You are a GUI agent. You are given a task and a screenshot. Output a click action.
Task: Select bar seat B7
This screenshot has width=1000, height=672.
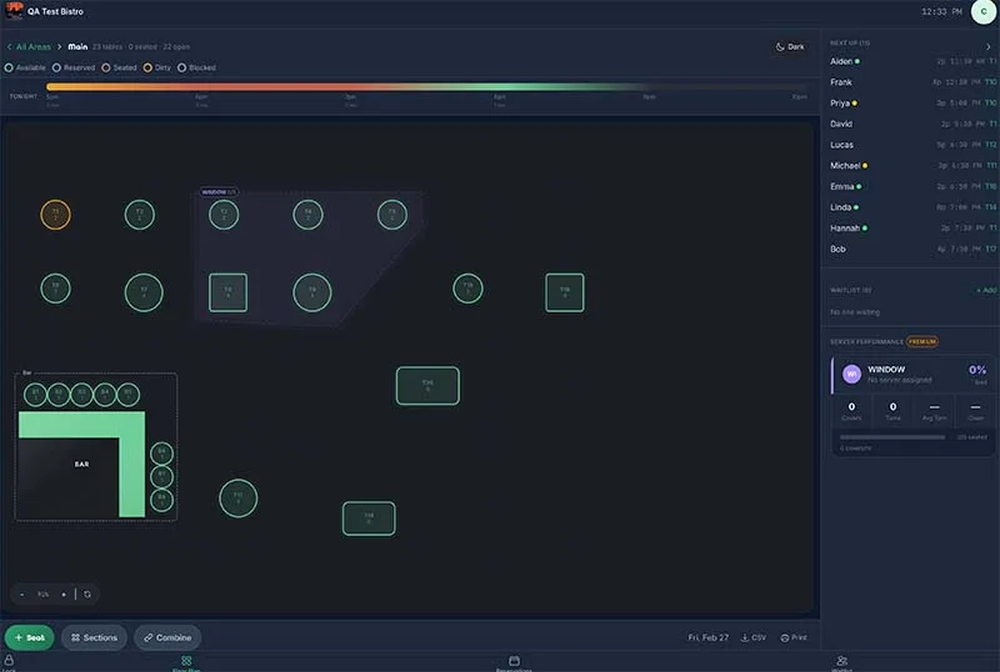pyautogui.click(x=162, y=476)
